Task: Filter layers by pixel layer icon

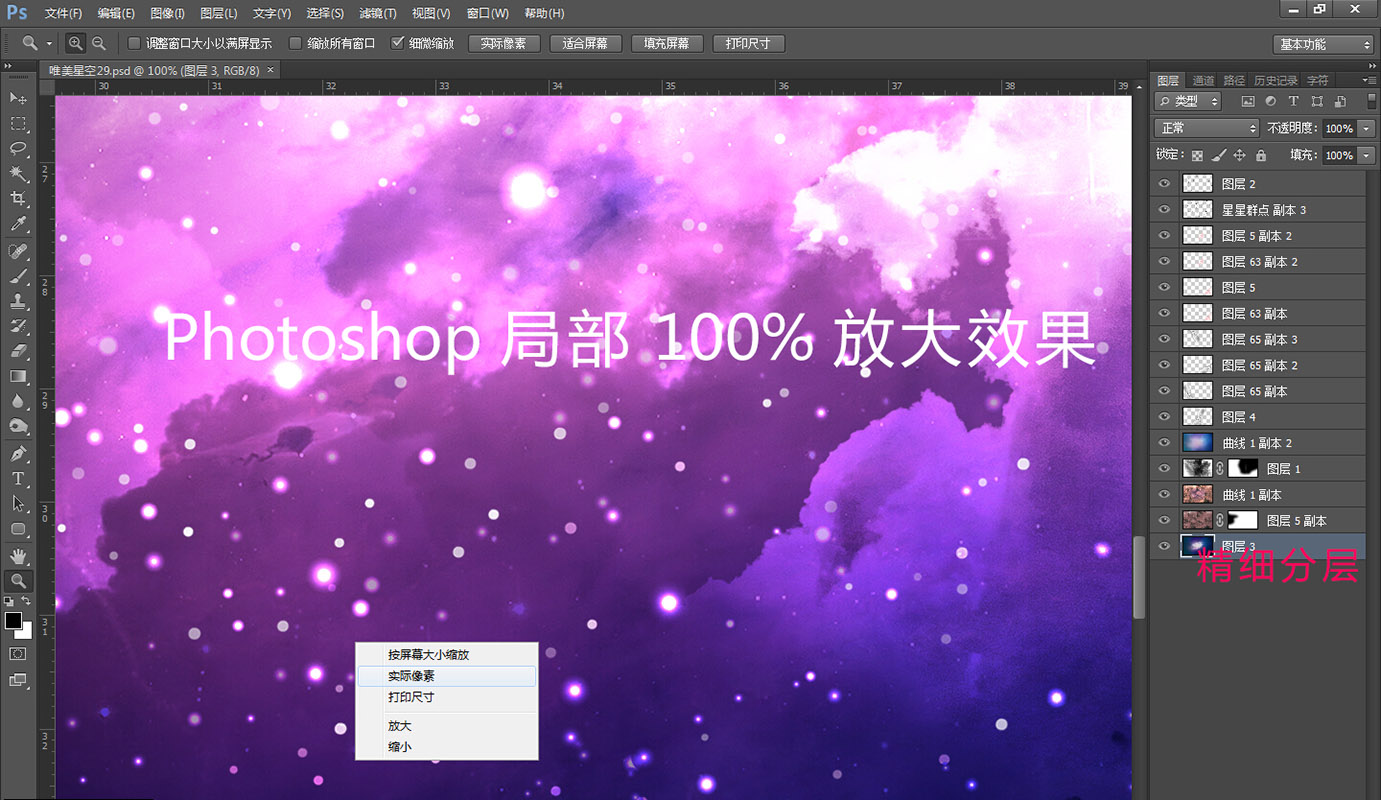Action: click(x=1248, y=101)
